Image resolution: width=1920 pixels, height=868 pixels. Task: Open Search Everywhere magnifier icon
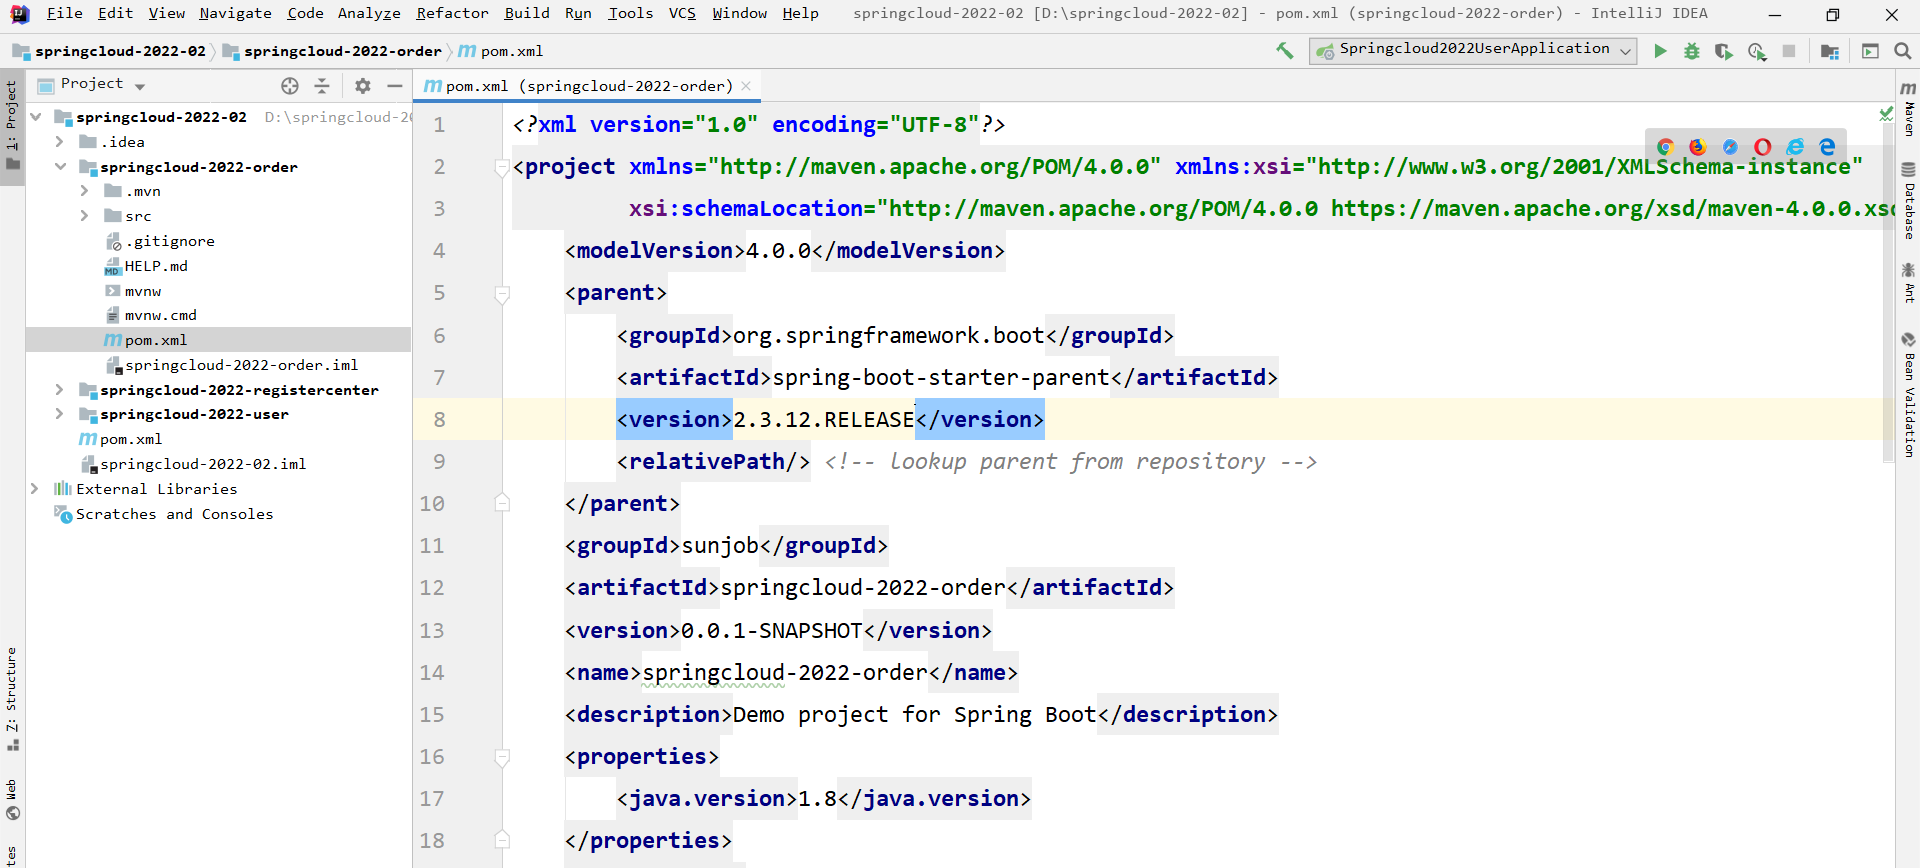(x=1902, y=51)
